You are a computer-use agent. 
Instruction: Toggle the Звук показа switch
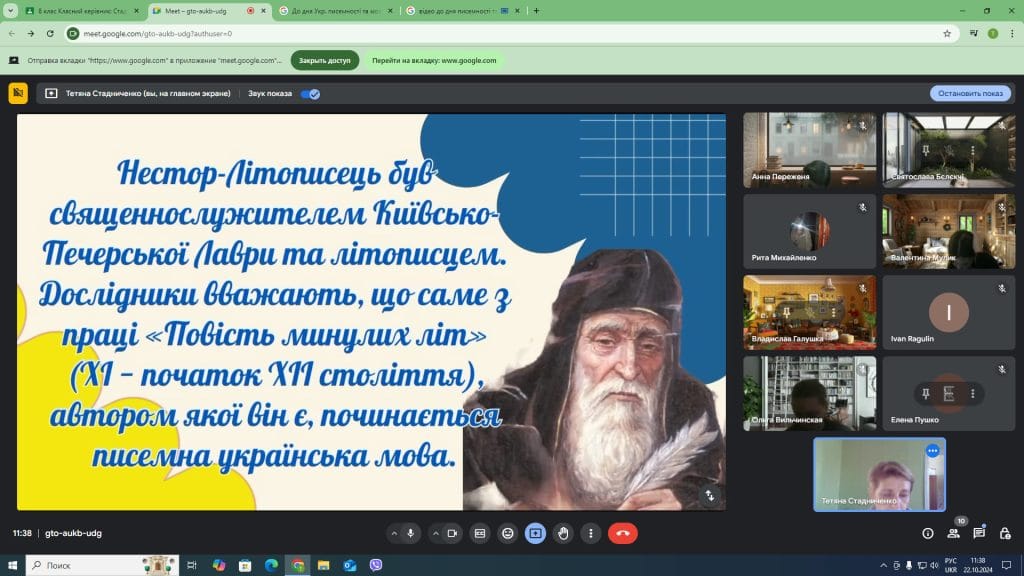tap(310, 94)
